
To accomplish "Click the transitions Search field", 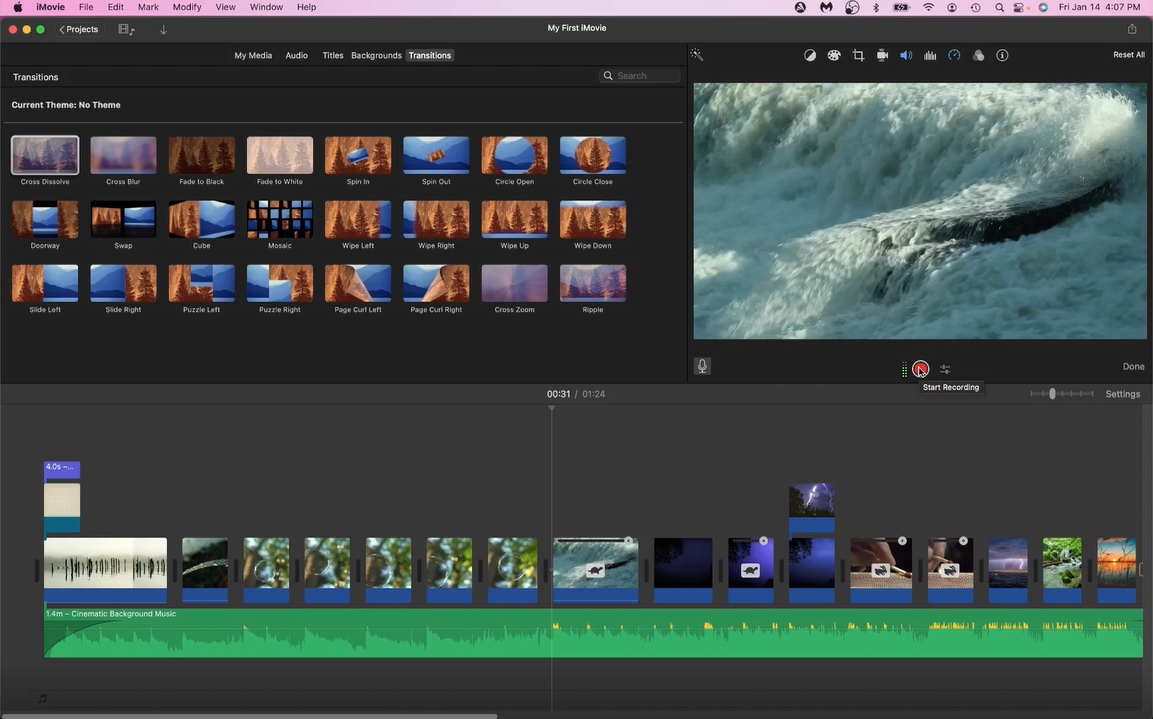I will click(x=640, y=76).
